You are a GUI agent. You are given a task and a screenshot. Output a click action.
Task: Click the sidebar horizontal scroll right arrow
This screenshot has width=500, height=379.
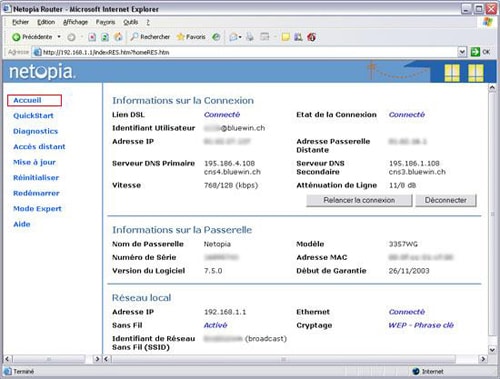tap(97, 359)
